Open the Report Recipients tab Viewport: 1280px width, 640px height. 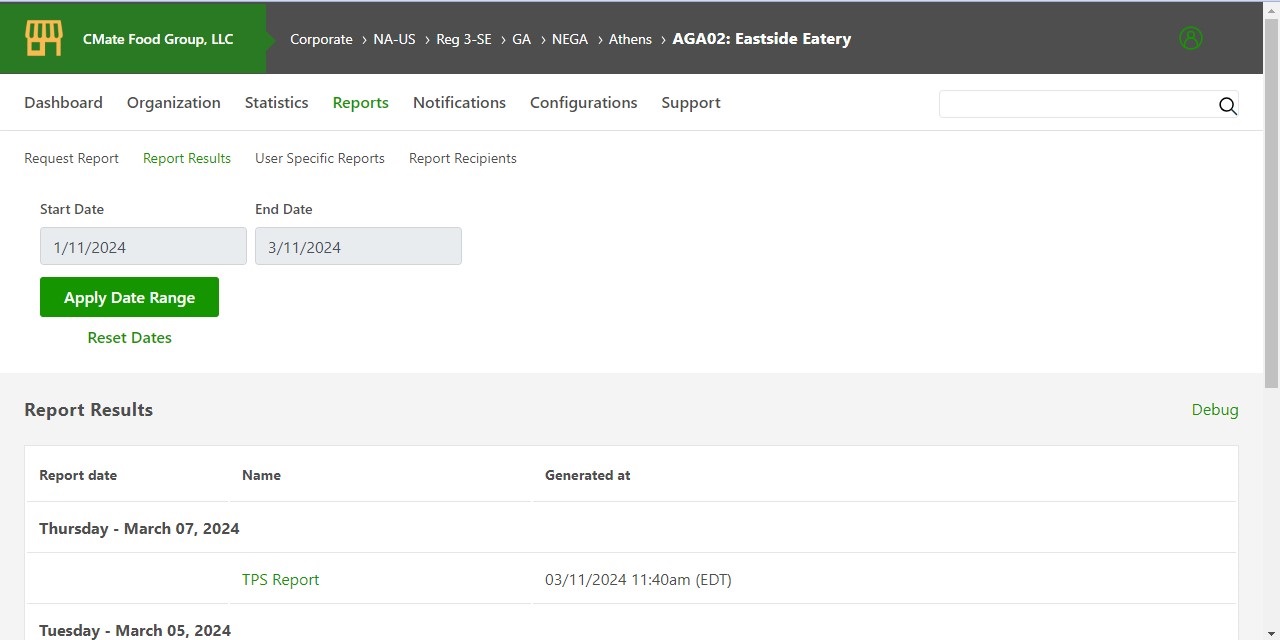point(462,158)
